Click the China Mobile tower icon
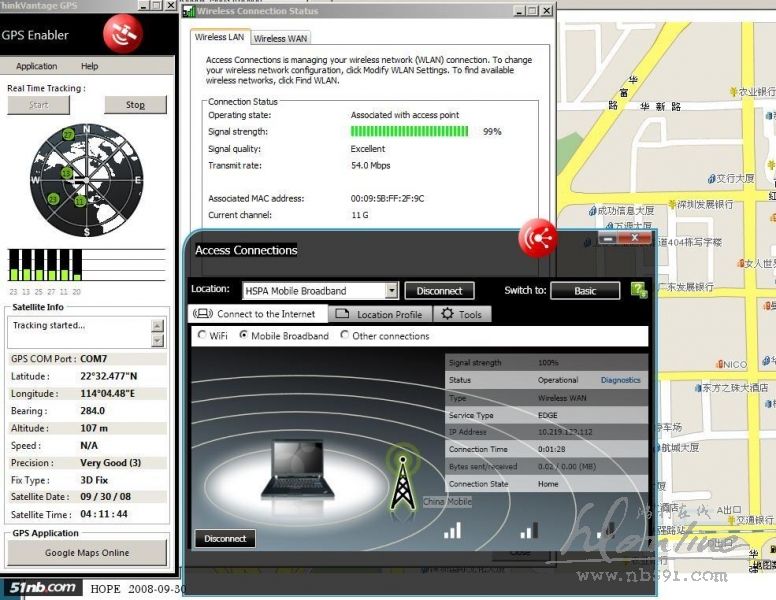 coord(401,478)
